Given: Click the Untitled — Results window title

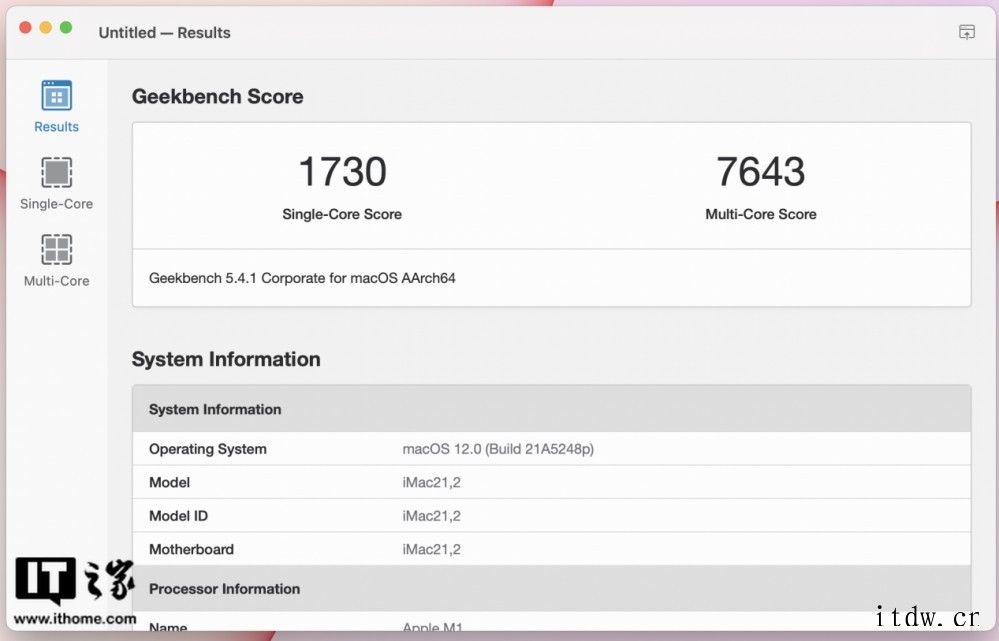Looking at the screenshot, I should (164, 32).
